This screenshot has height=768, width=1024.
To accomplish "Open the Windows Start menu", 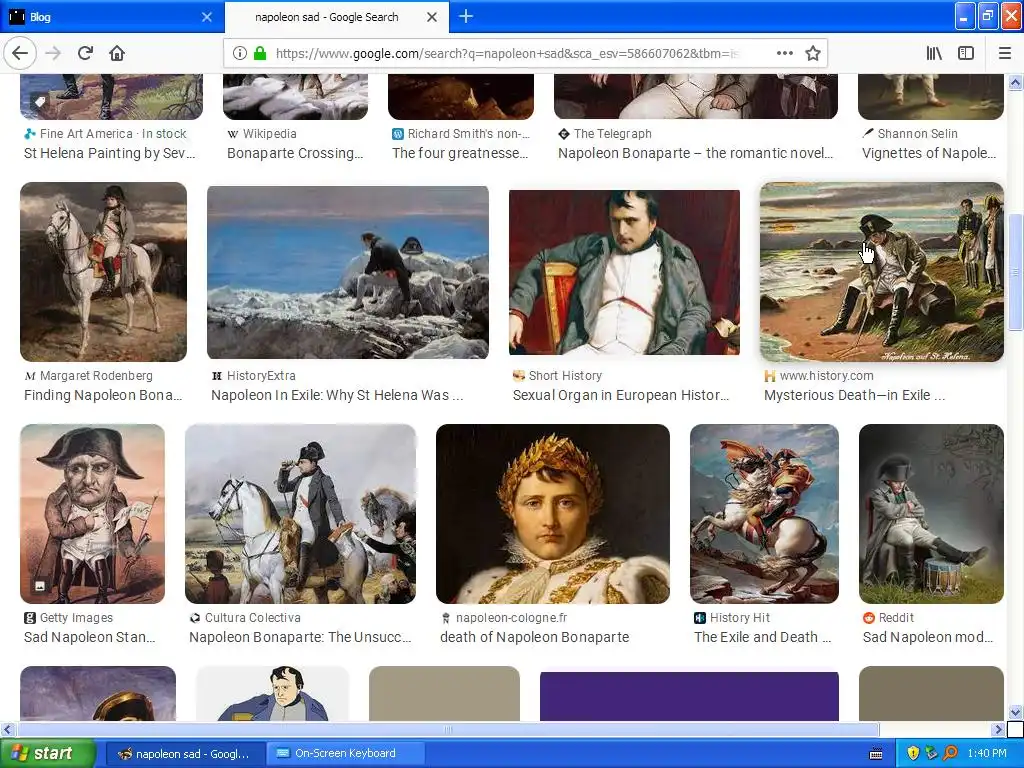I will pyautogui.click(x=47, y=753).
